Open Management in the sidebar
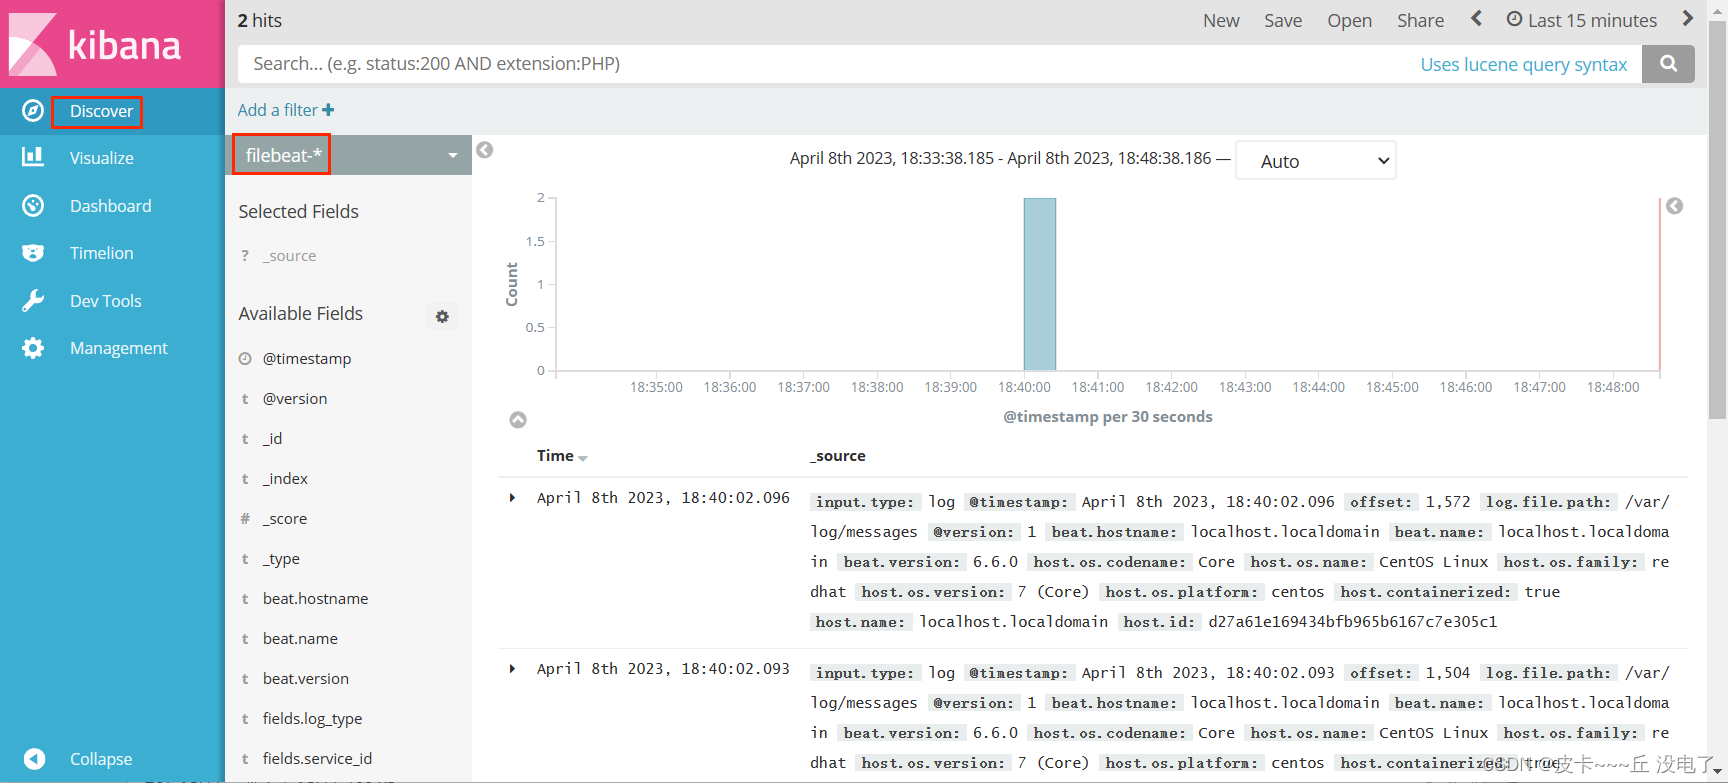The image size is (1728, 783). pos(119,348)
